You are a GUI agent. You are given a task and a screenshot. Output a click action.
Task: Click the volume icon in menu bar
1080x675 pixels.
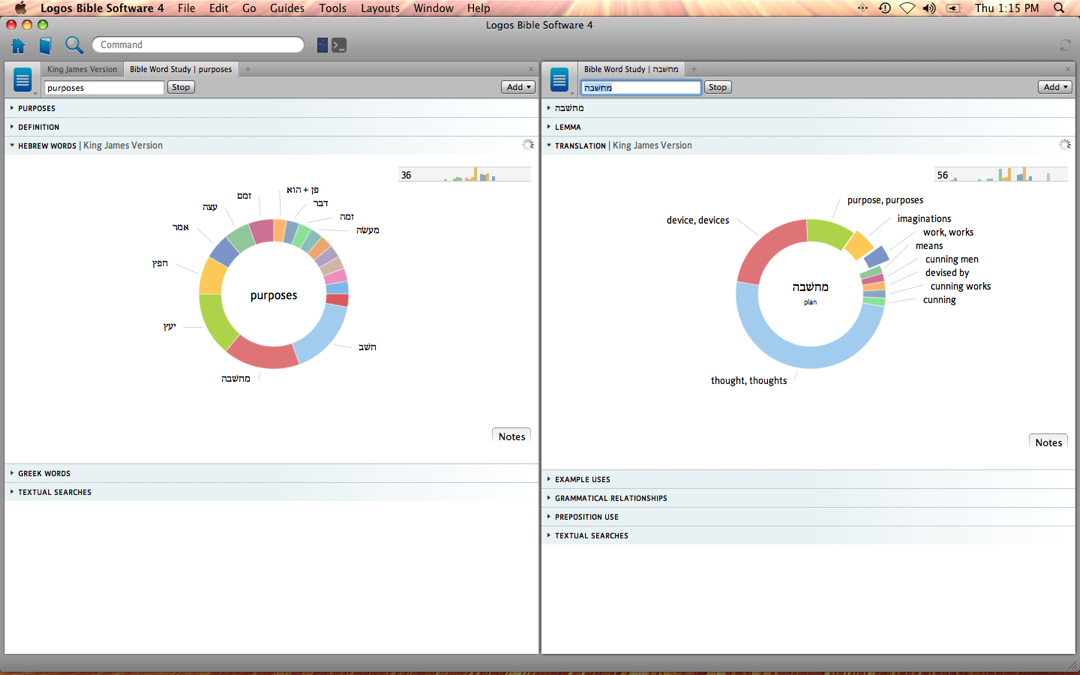929,8
